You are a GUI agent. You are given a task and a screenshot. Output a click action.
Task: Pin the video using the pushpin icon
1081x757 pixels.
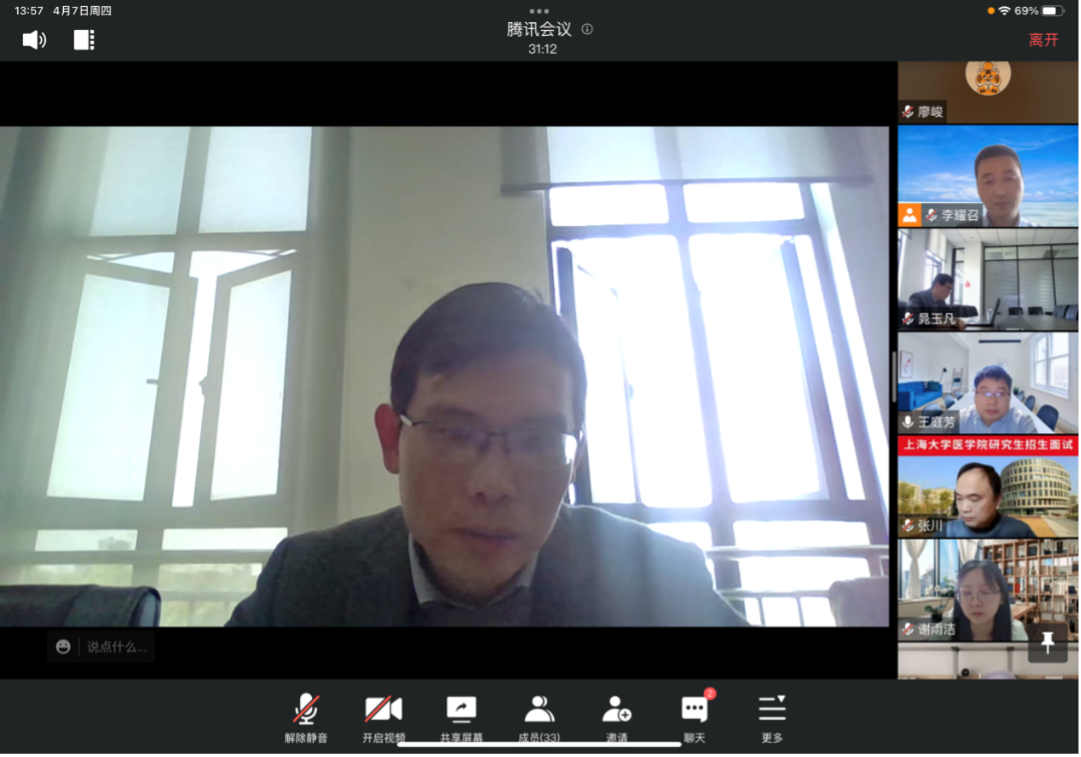click(x=1047, y=643)
